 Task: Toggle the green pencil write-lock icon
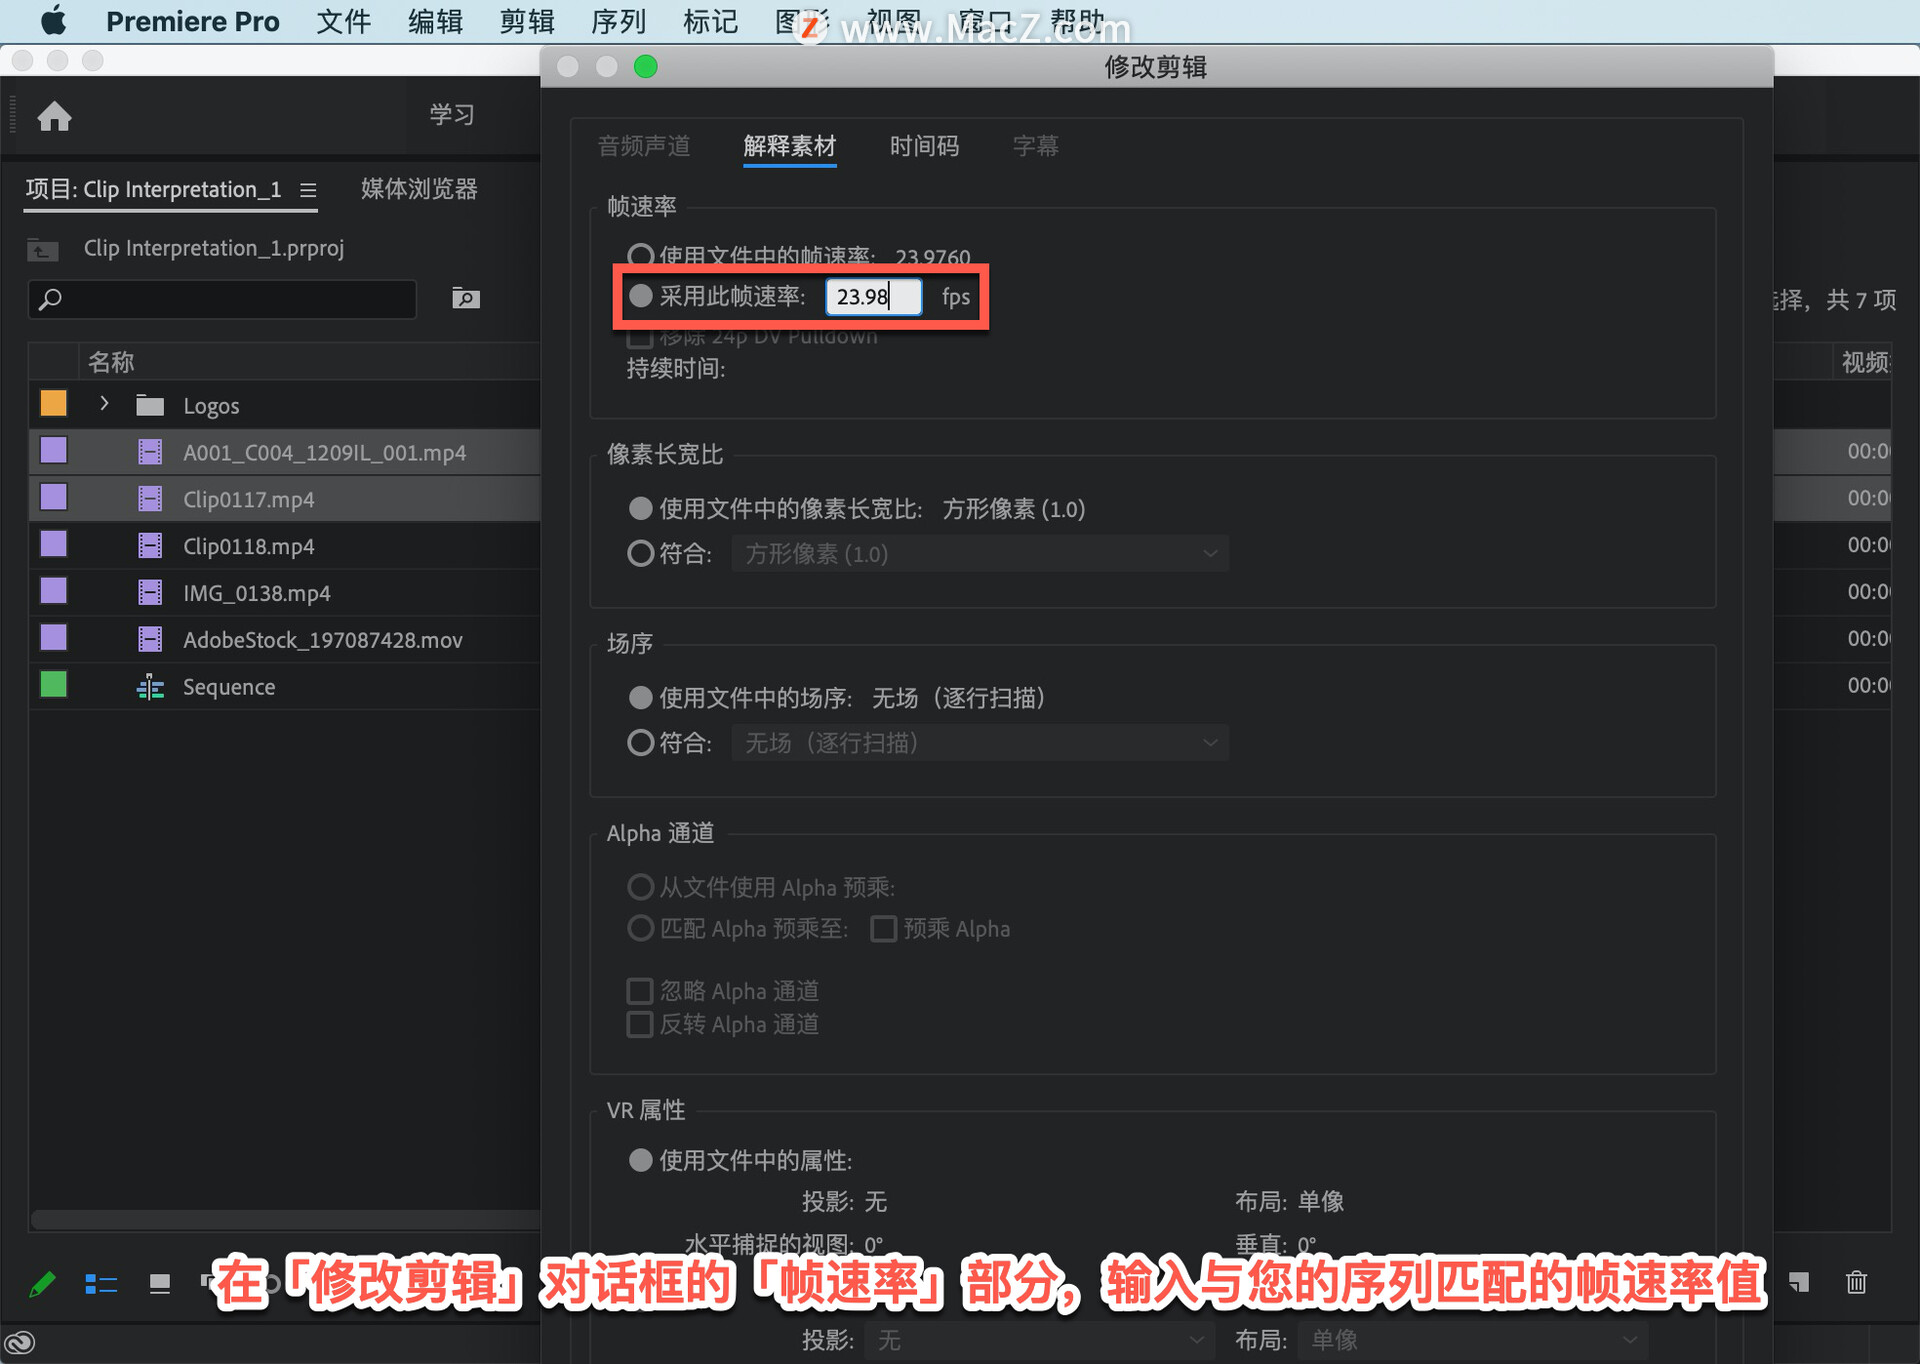tap(42, 1283)
